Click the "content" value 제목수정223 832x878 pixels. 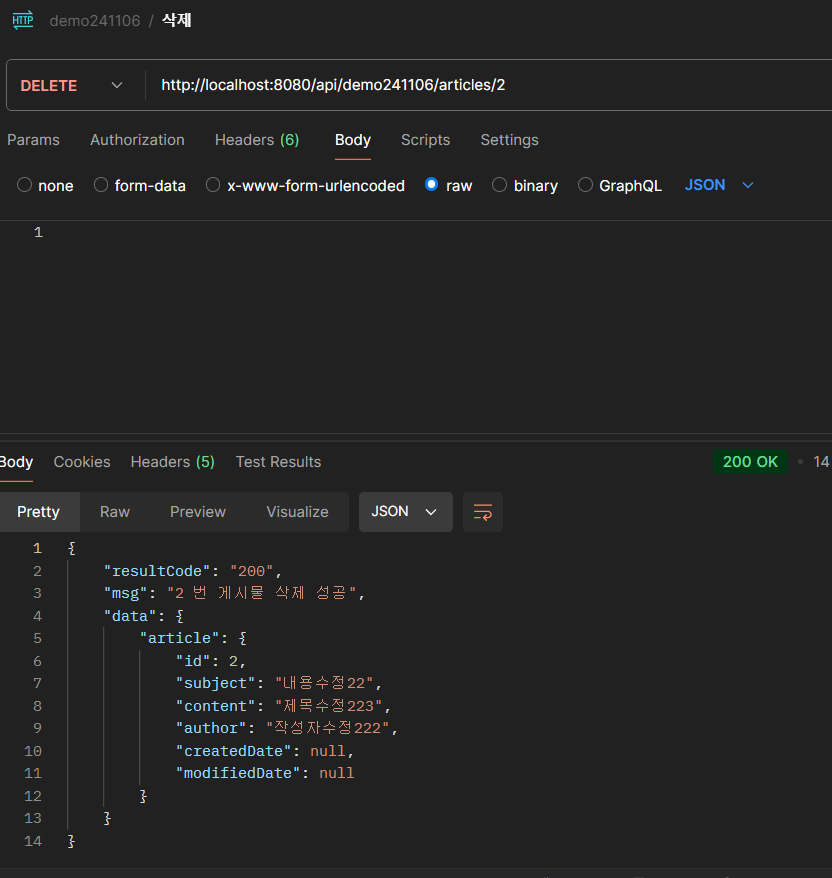click(329, 706)
